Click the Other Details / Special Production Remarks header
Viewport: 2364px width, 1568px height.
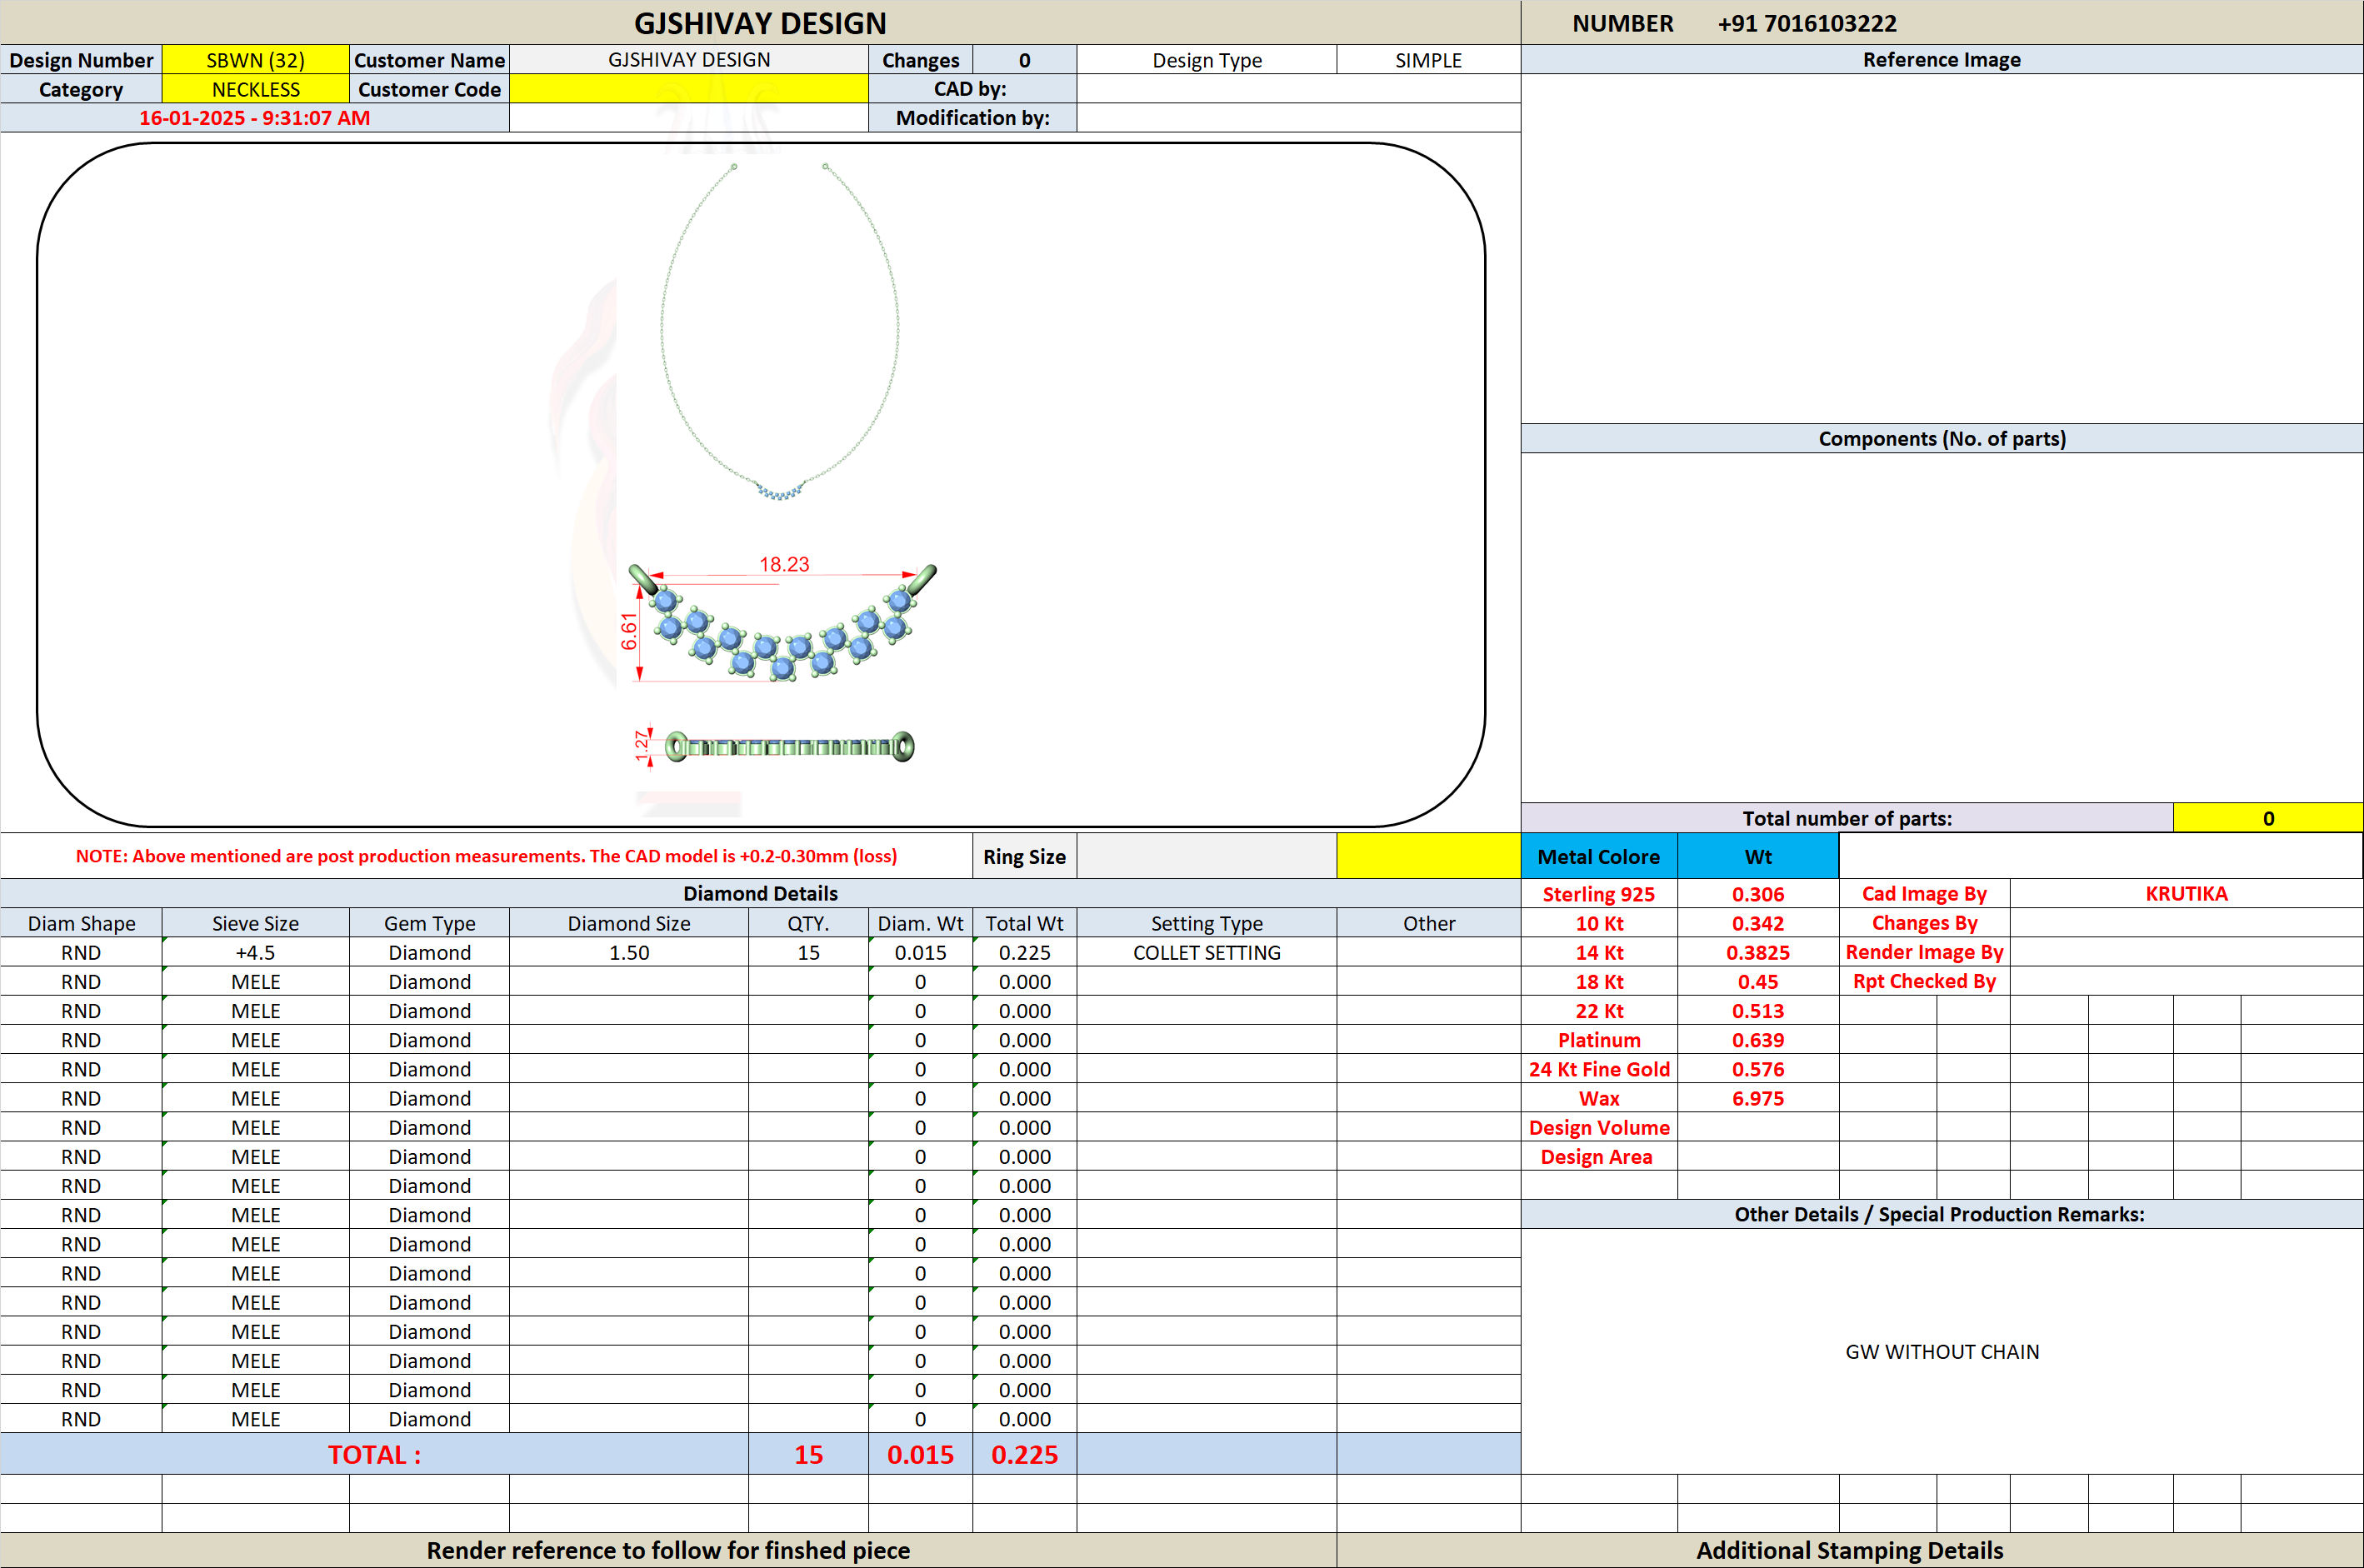[1941, 1214]
